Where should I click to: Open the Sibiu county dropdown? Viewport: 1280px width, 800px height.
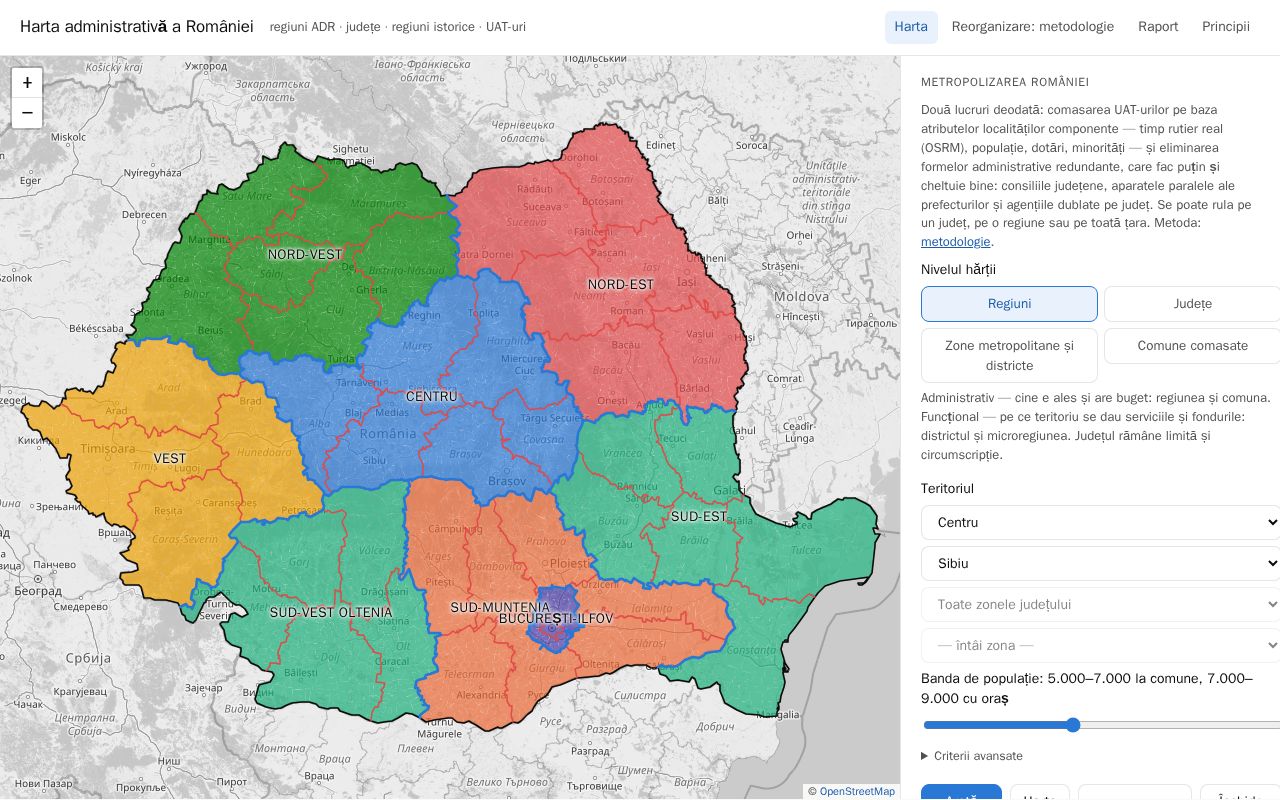[x=1100, y=563]
